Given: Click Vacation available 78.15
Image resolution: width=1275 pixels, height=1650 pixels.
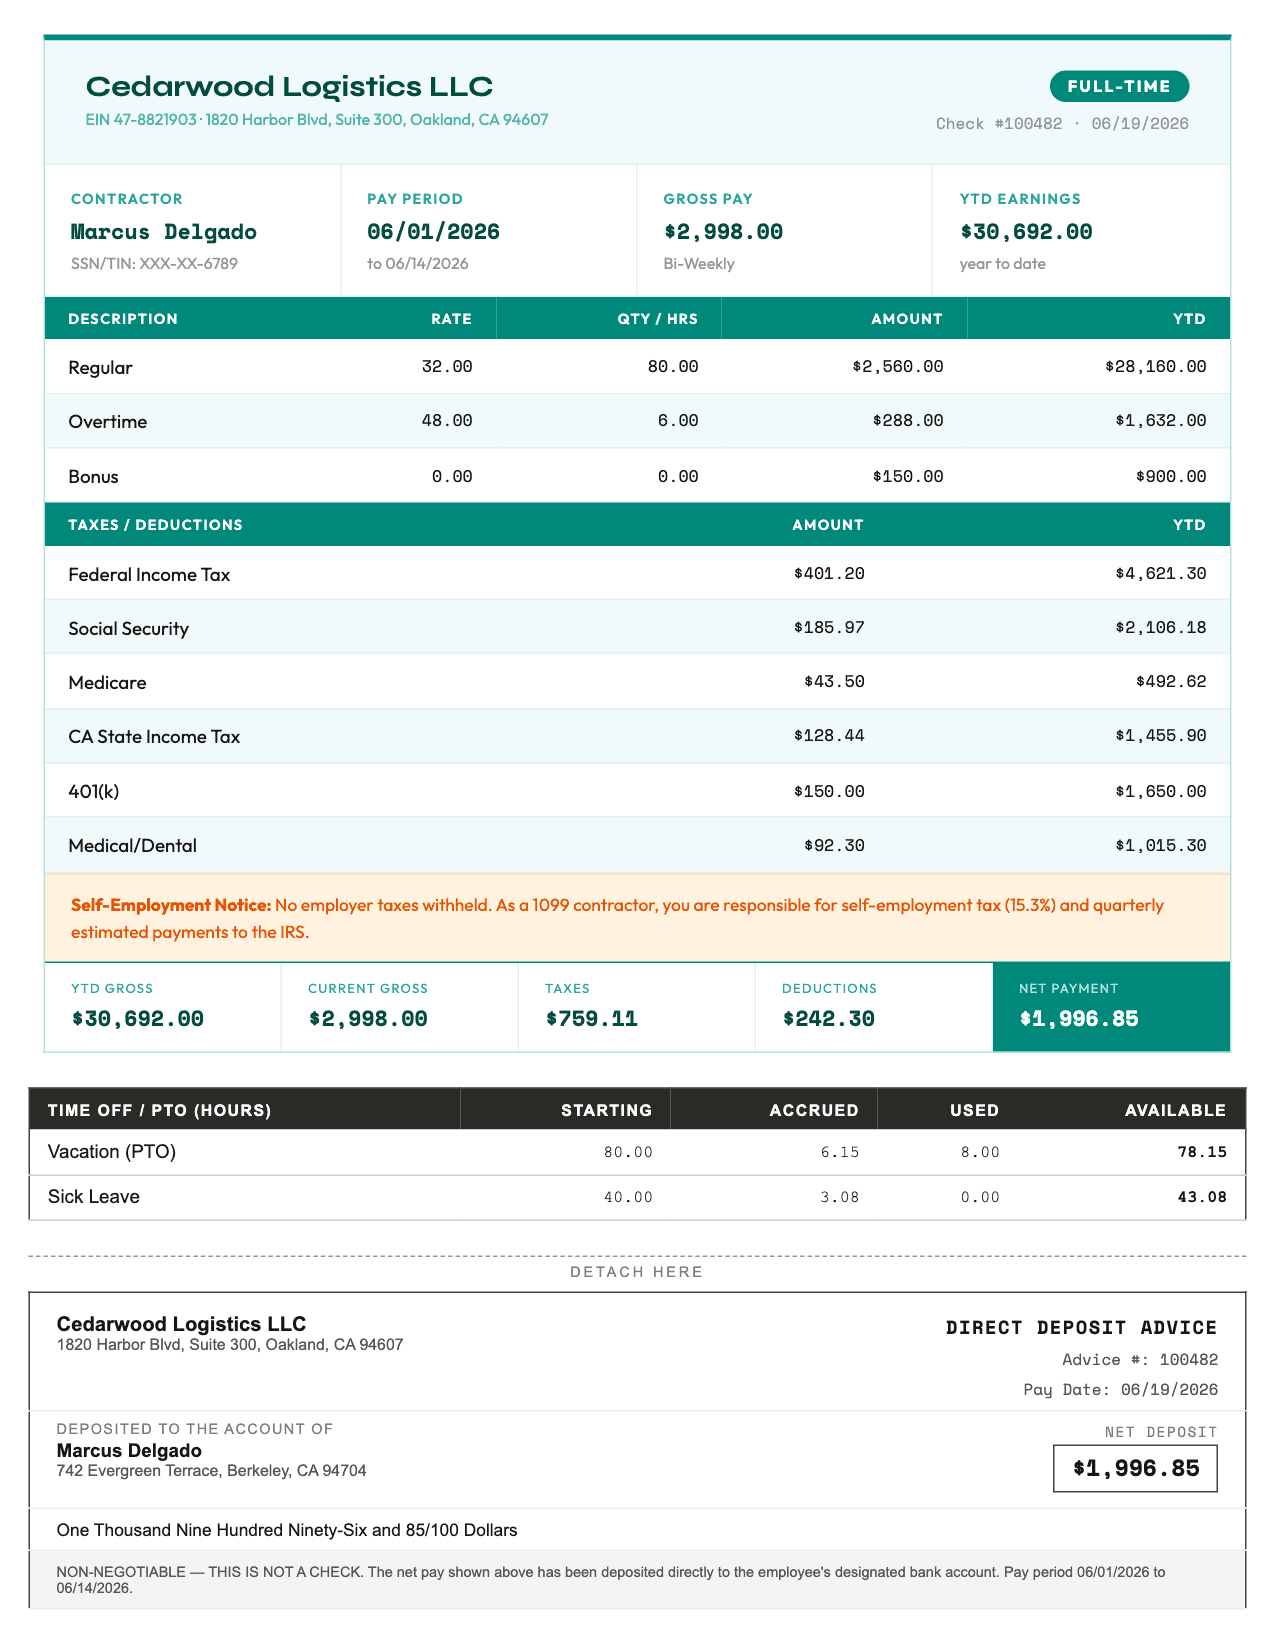Looking at the screenshot, I should tap(1202, 1152).
